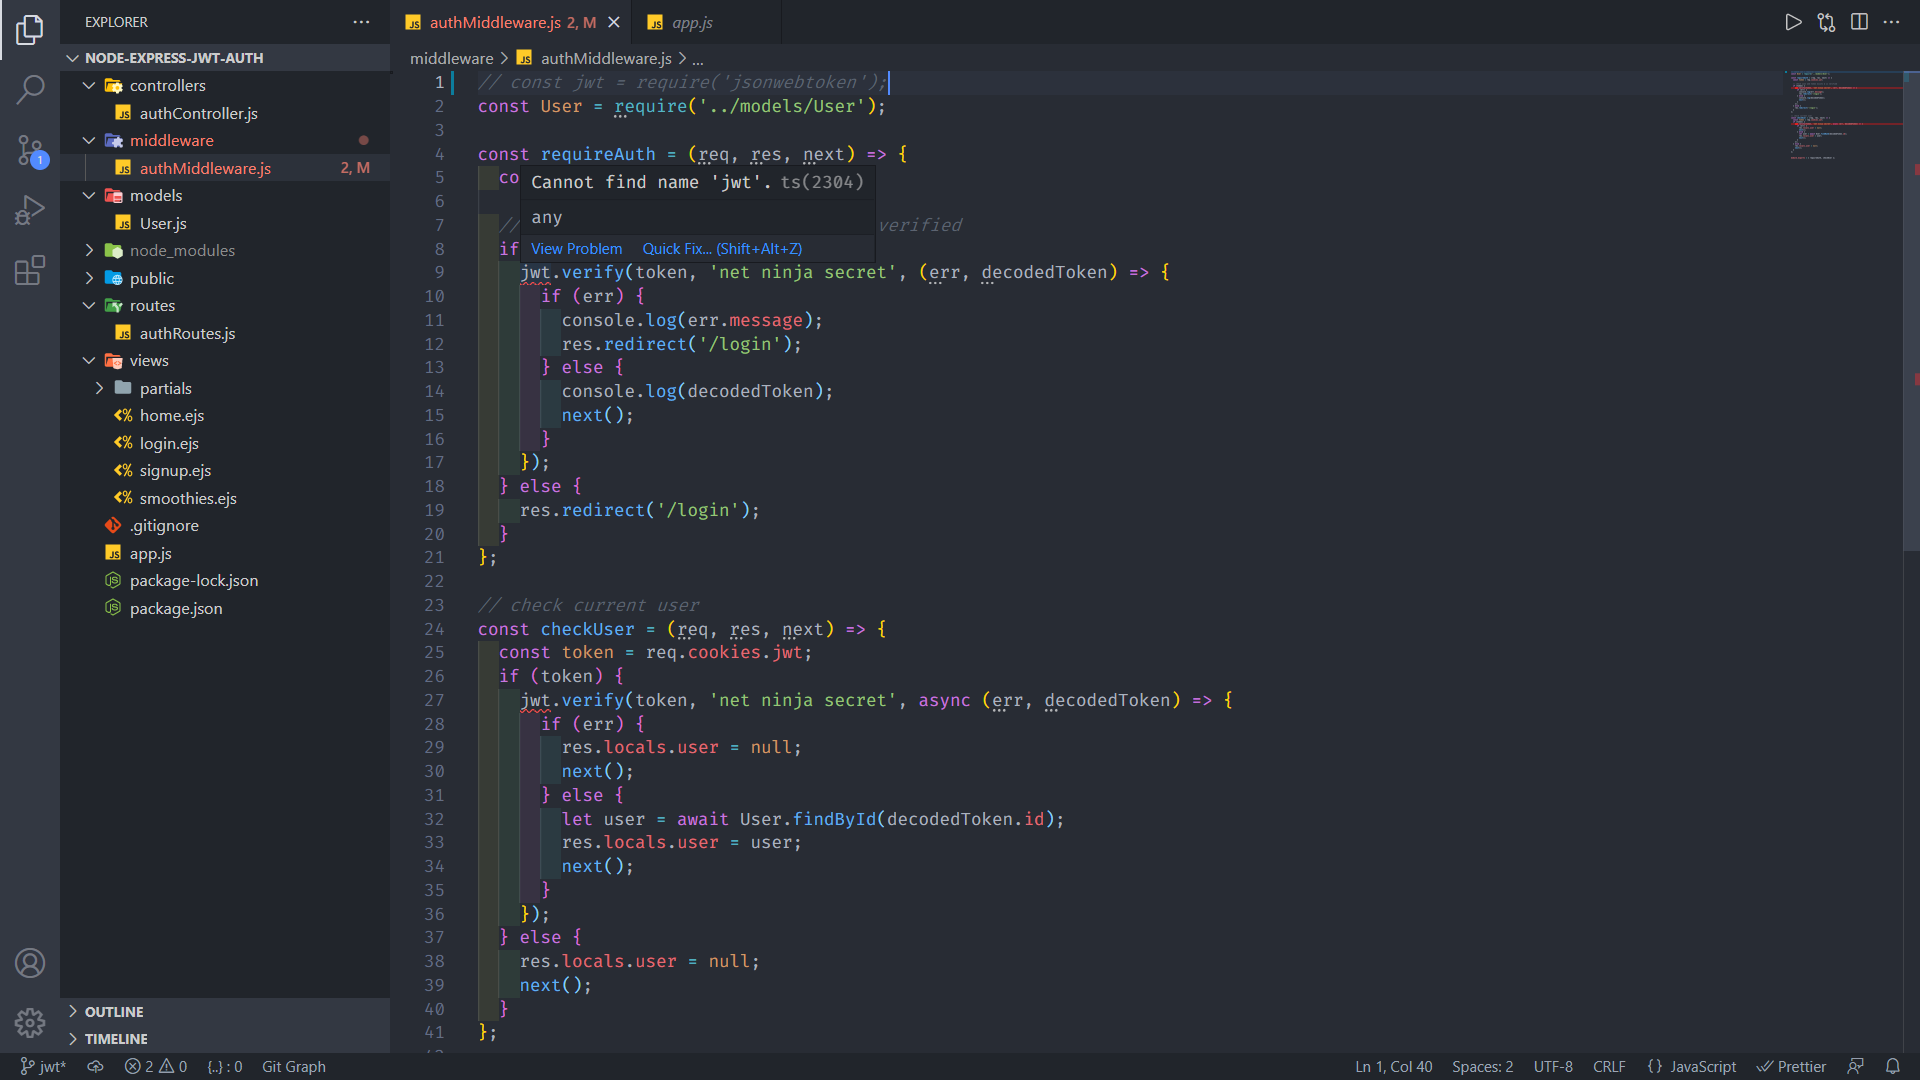Click the View Problem link
The image size is (1920, 1080).
click(x=576, y=249)
